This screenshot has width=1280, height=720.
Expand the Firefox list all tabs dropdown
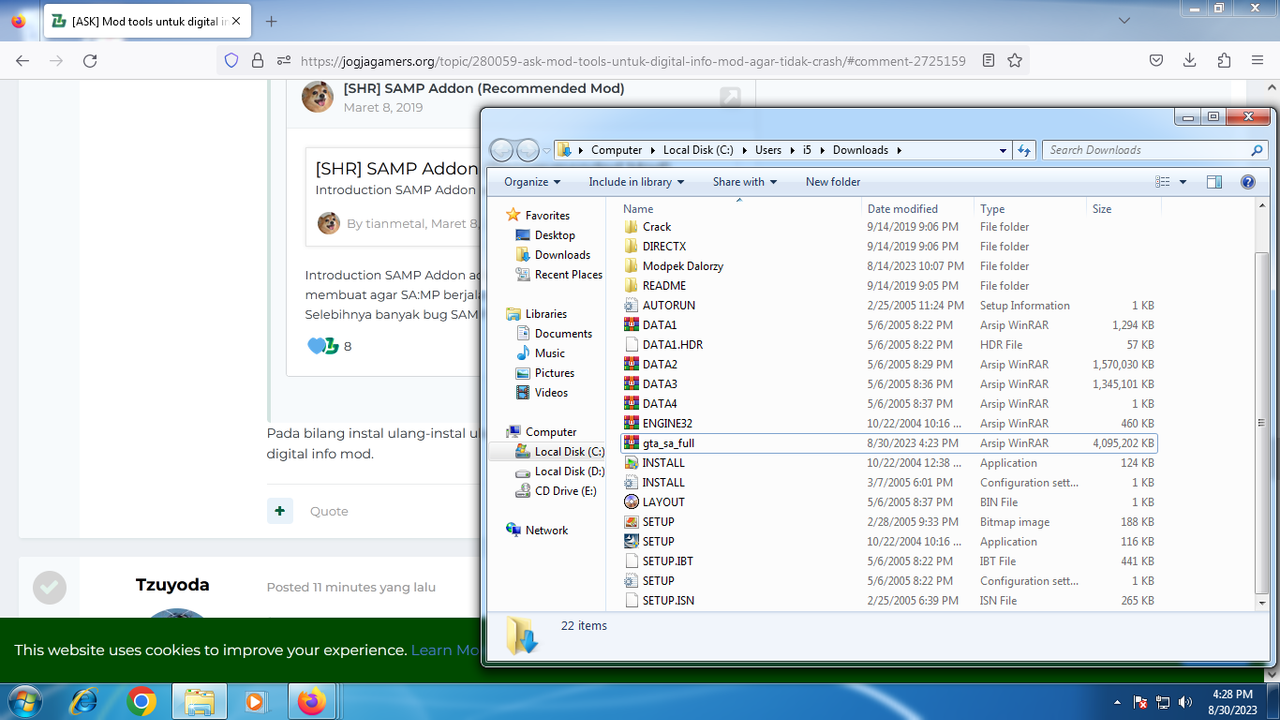pyautogui.click(x=1126, y=21)
